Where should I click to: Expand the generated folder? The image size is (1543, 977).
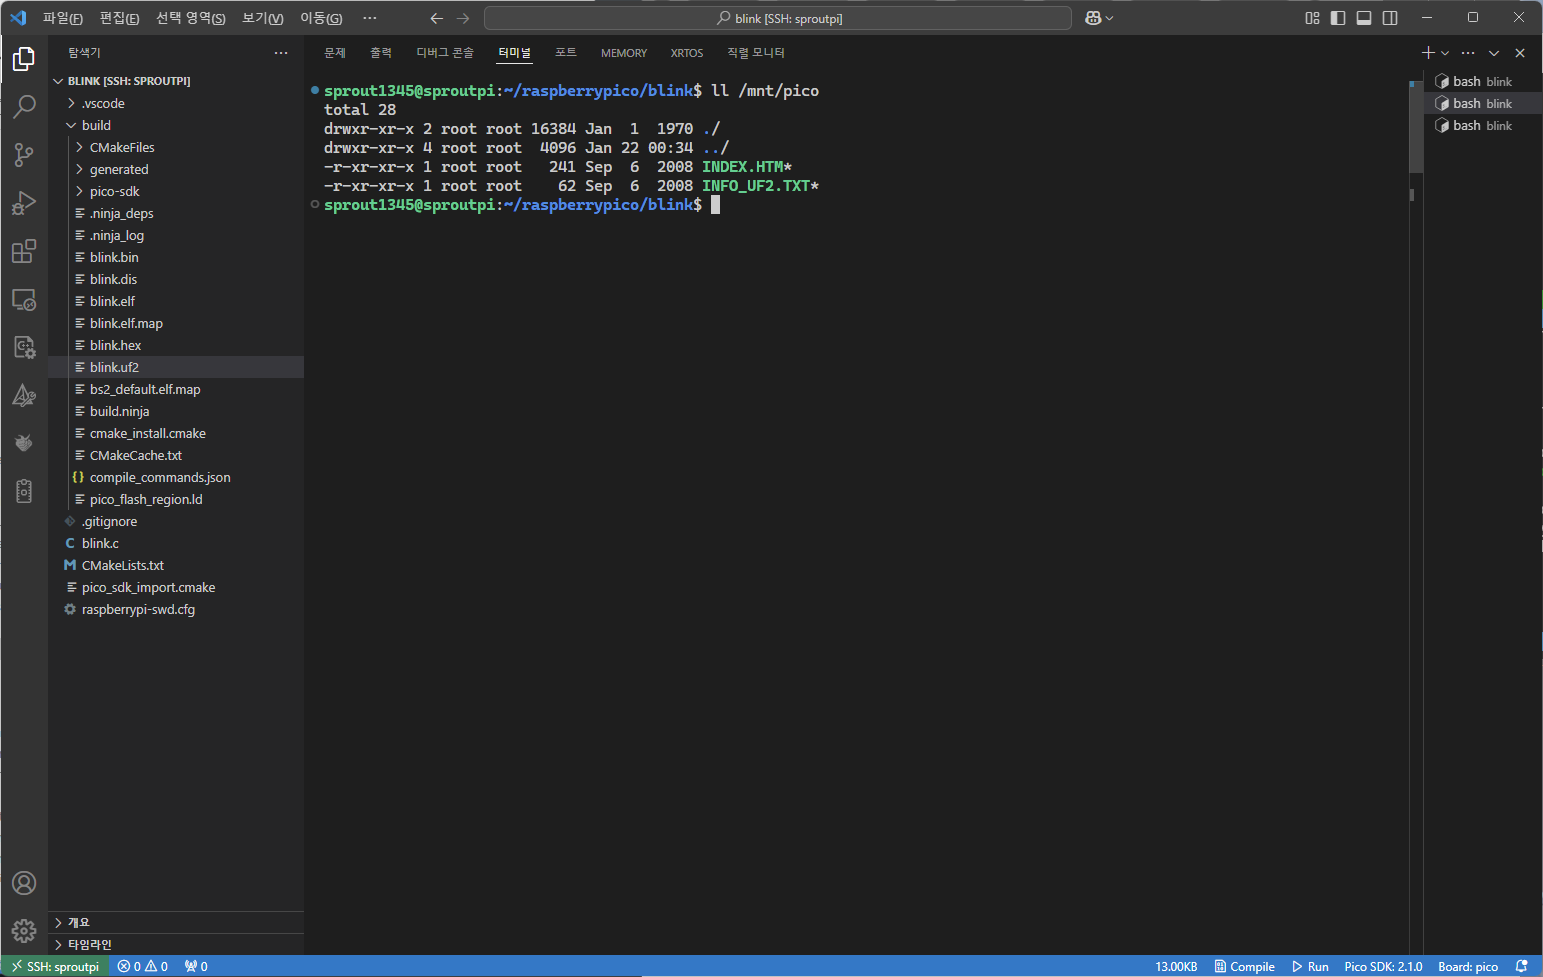coord(176,169)
